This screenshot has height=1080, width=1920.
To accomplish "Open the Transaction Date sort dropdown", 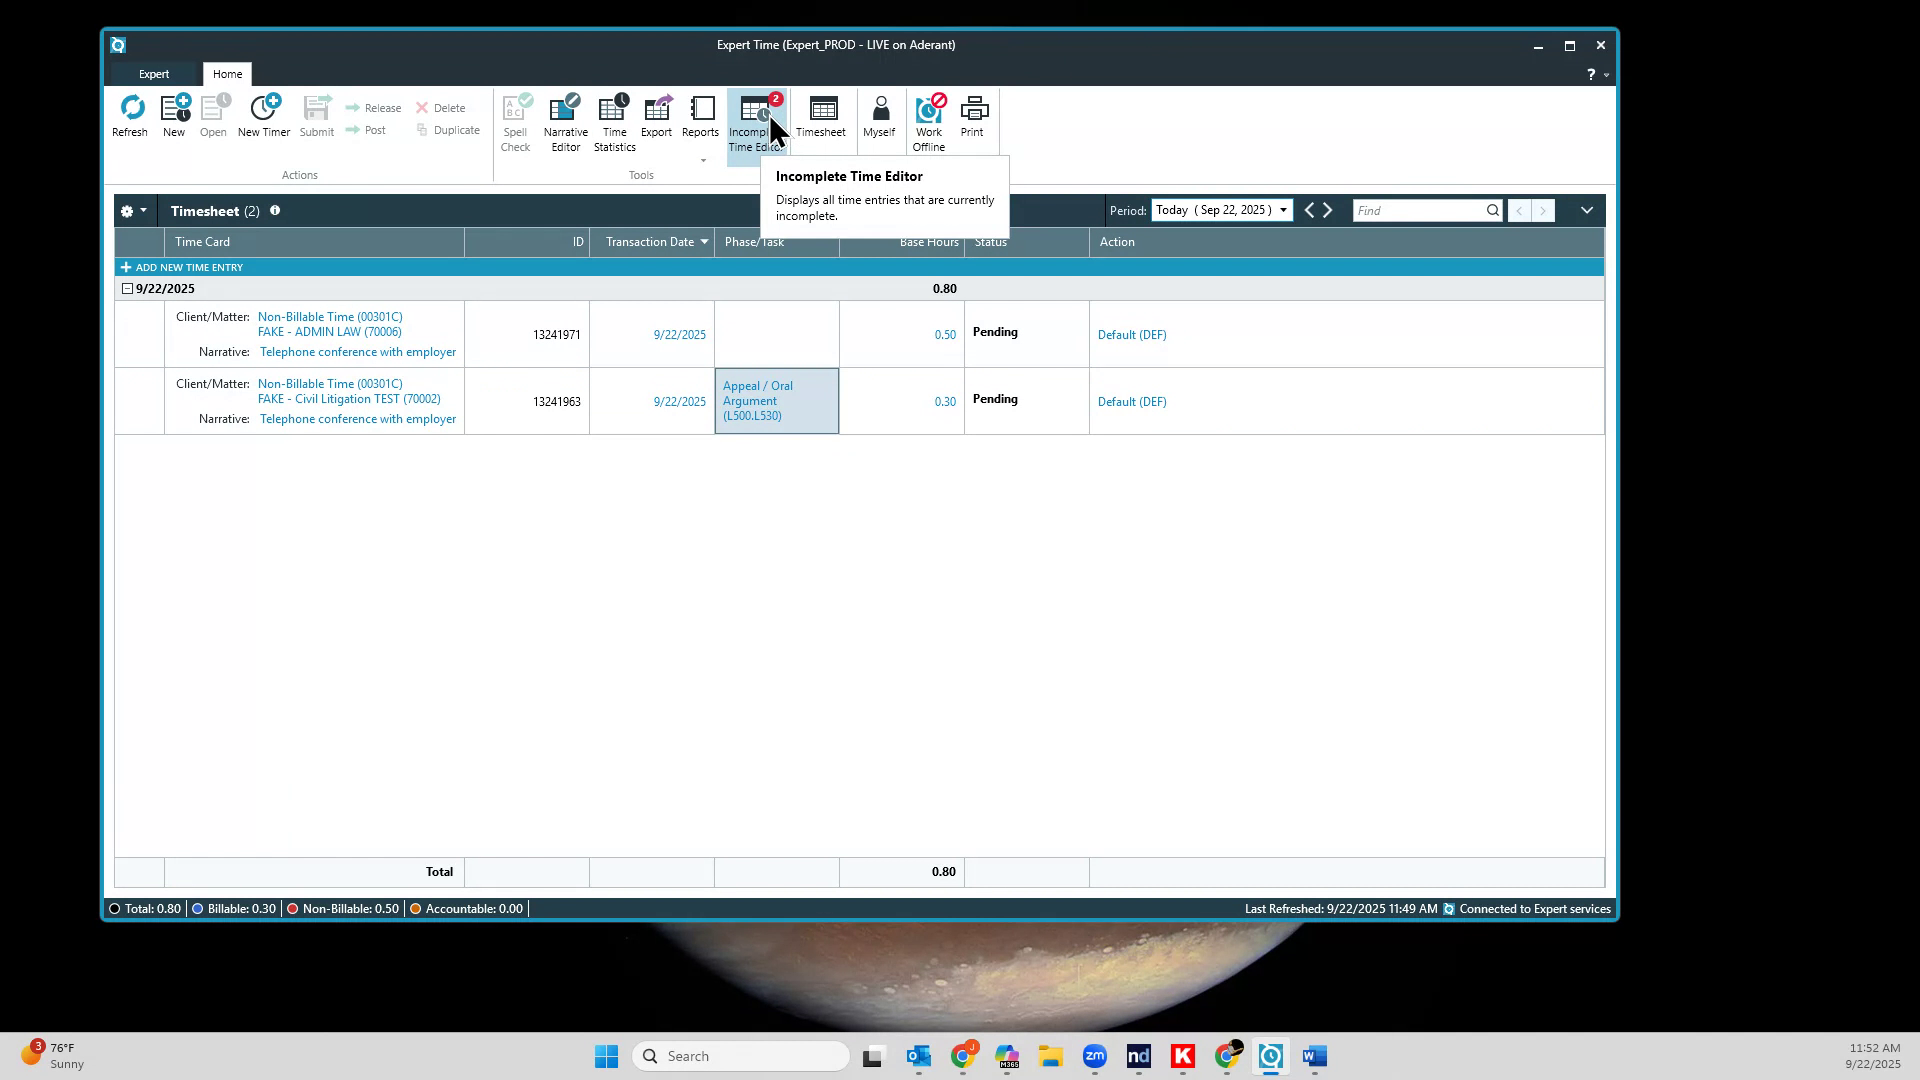I will tap(706, 242).
